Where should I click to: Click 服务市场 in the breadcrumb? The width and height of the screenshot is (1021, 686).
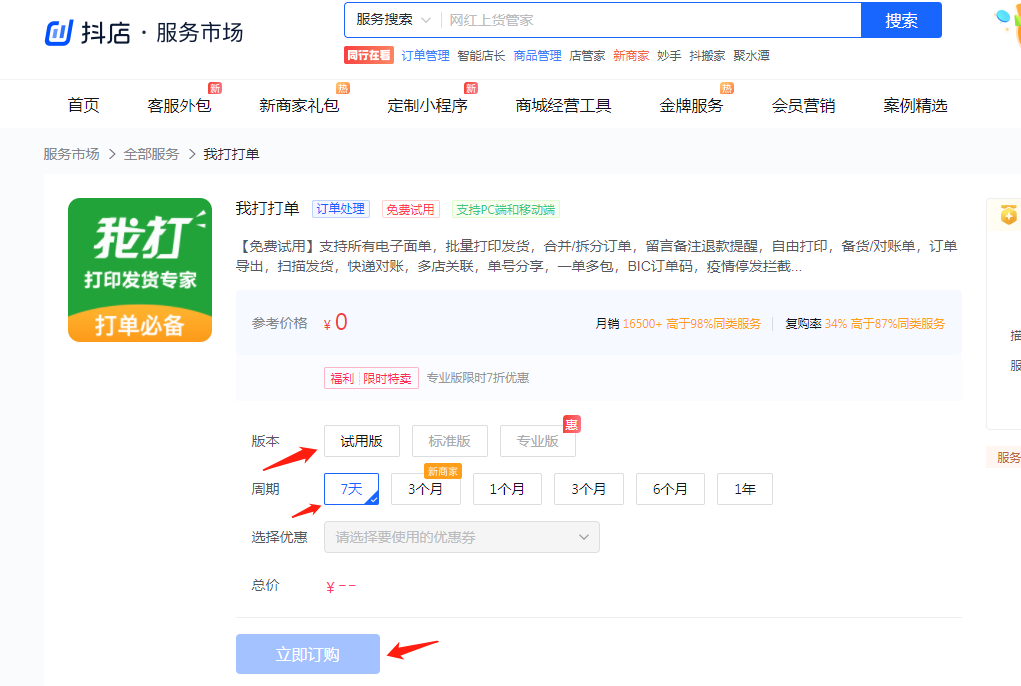[71, 154]
